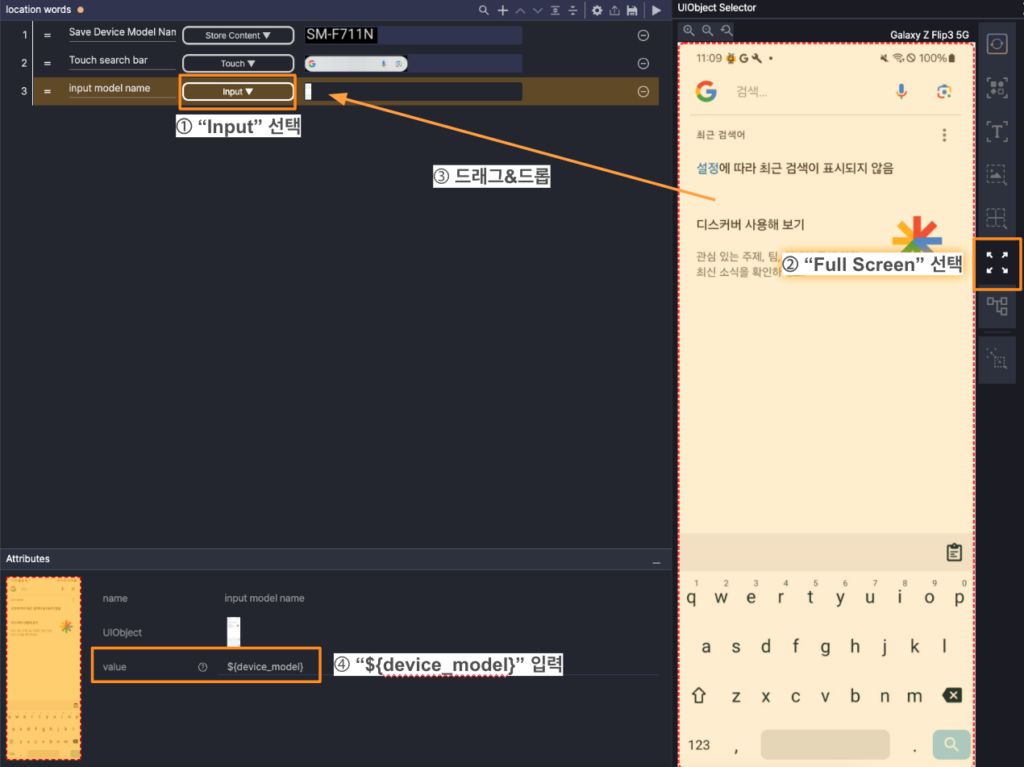Open the Store Content action dropdown

click(x=238, y=36)
